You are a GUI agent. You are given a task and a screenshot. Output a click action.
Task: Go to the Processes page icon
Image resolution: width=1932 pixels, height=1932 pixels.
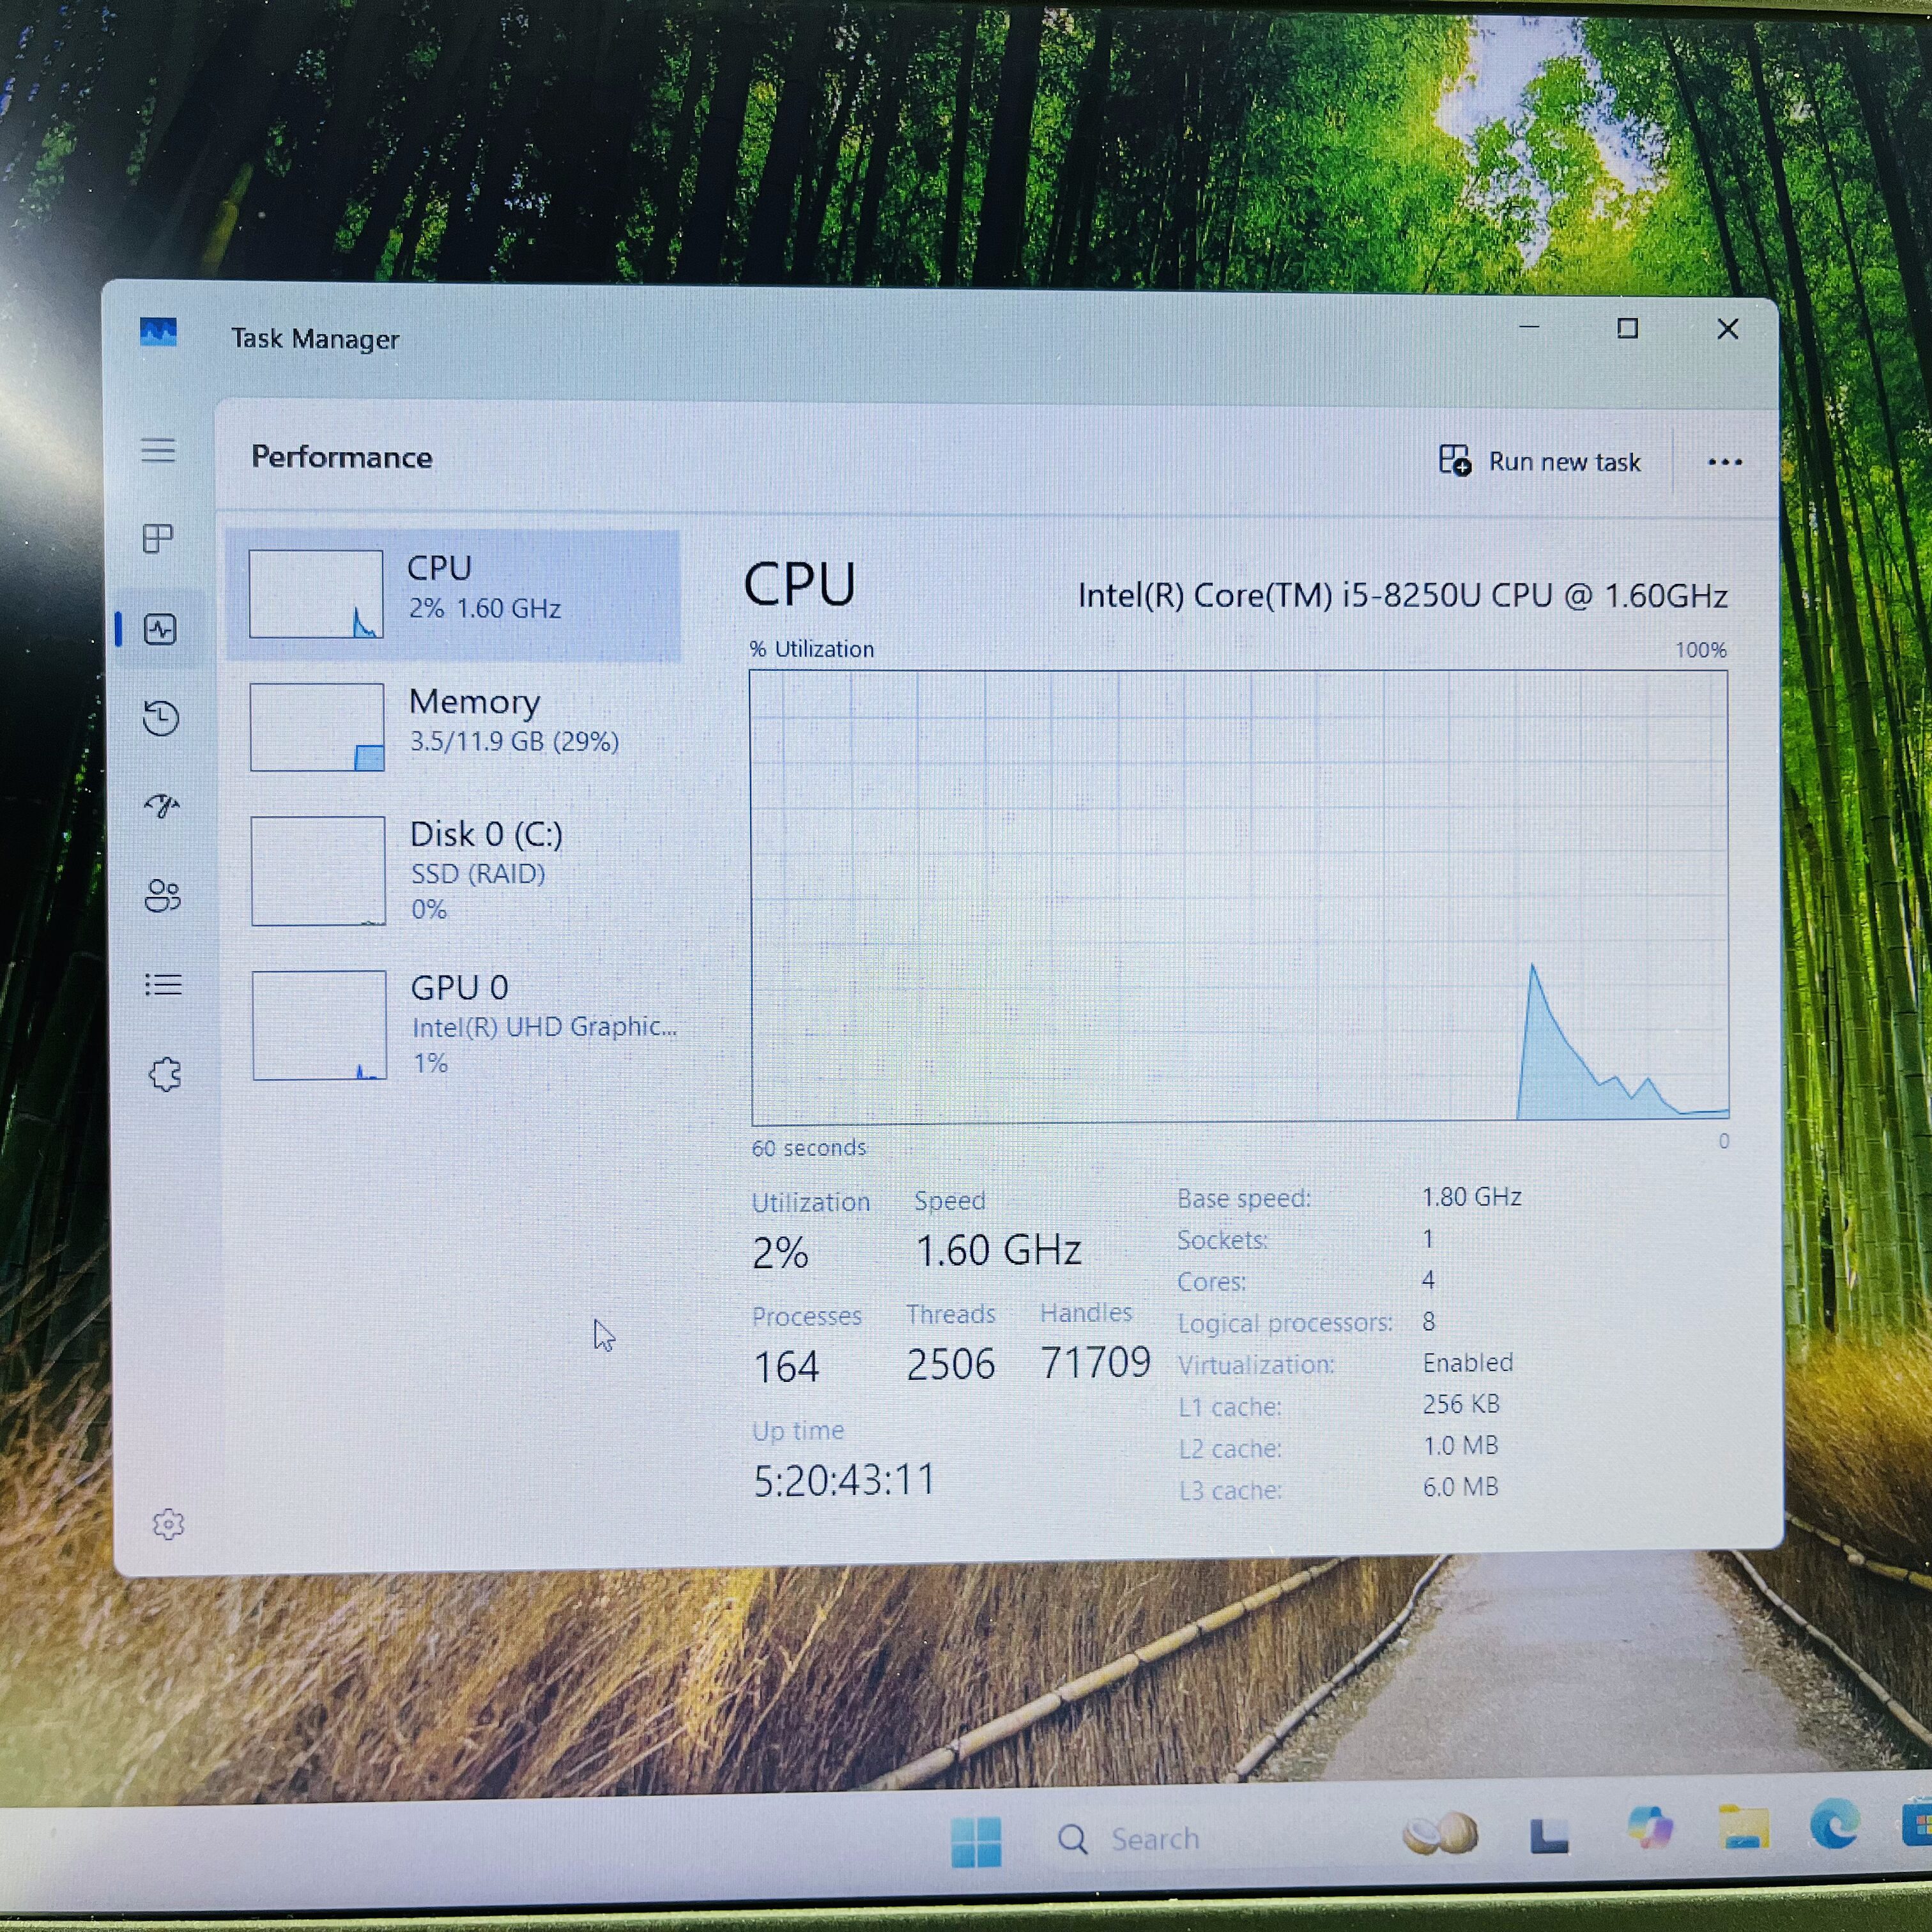(158, 539)
